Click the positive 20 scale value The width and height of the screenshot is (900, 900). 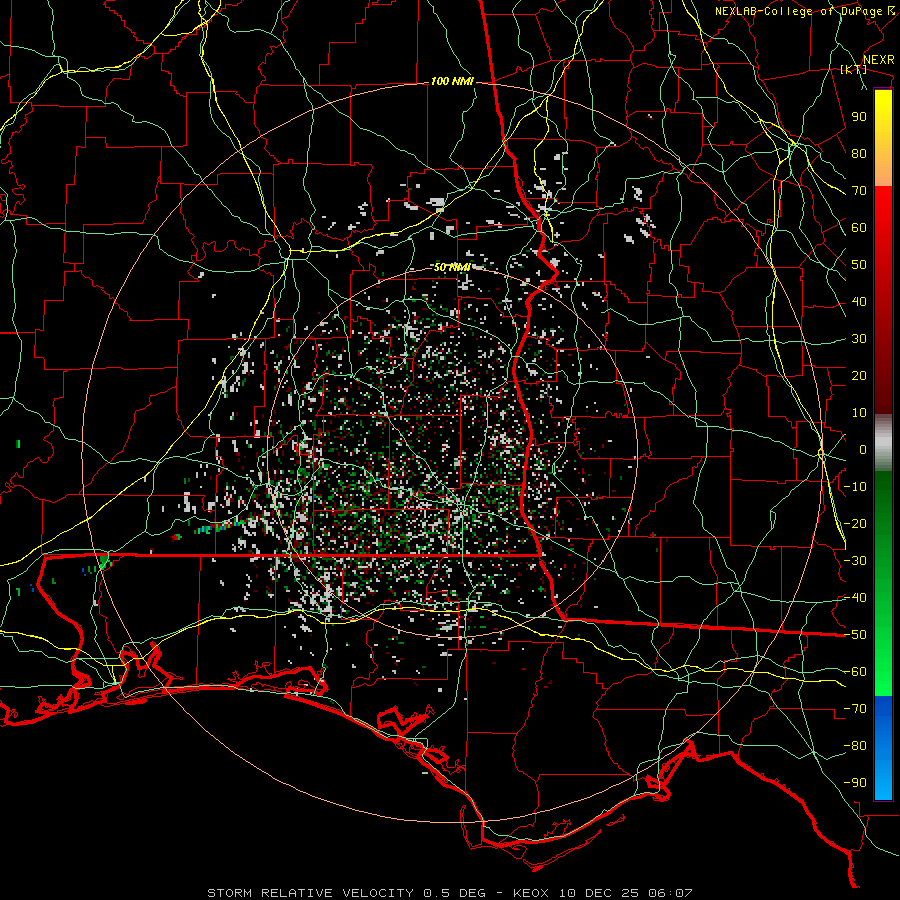pos(859,376)
